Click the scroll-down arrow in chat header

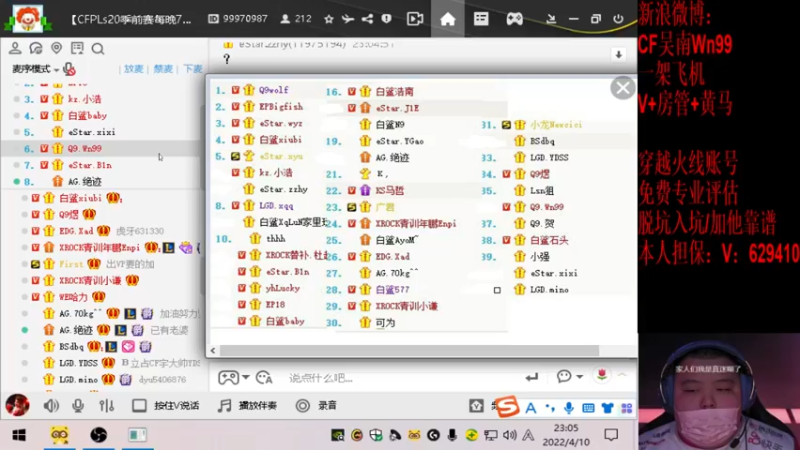pos(618,55)
